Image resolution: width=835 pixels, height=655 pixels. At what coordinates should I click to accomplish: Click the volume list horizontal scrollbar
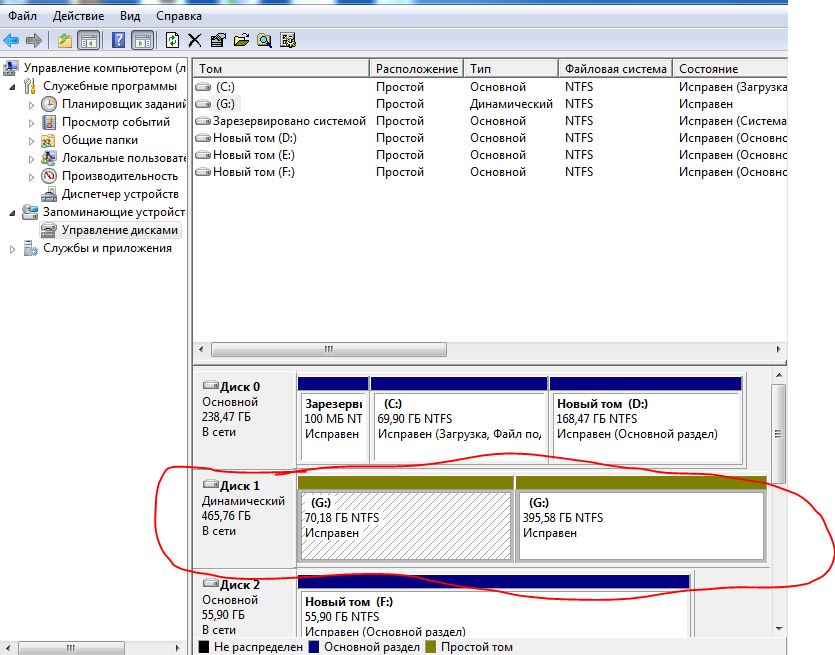pos(328,350)
